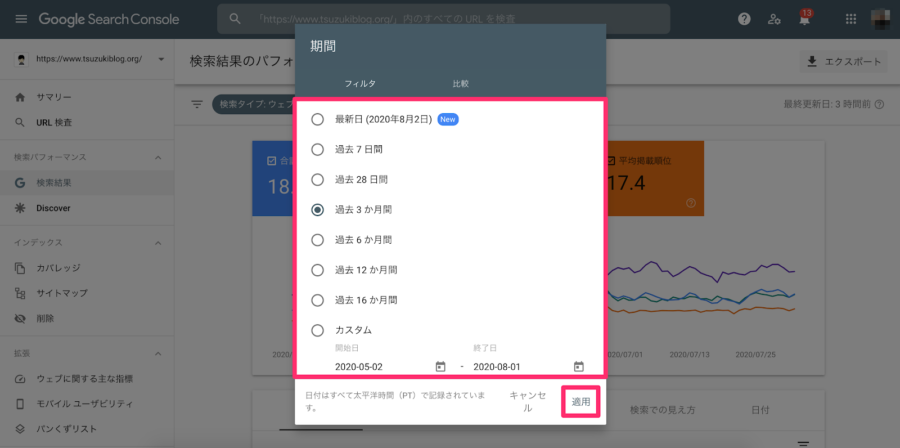Open notifications bell with 13 badge
The image size is (900, 448).
tap(805, 18)
